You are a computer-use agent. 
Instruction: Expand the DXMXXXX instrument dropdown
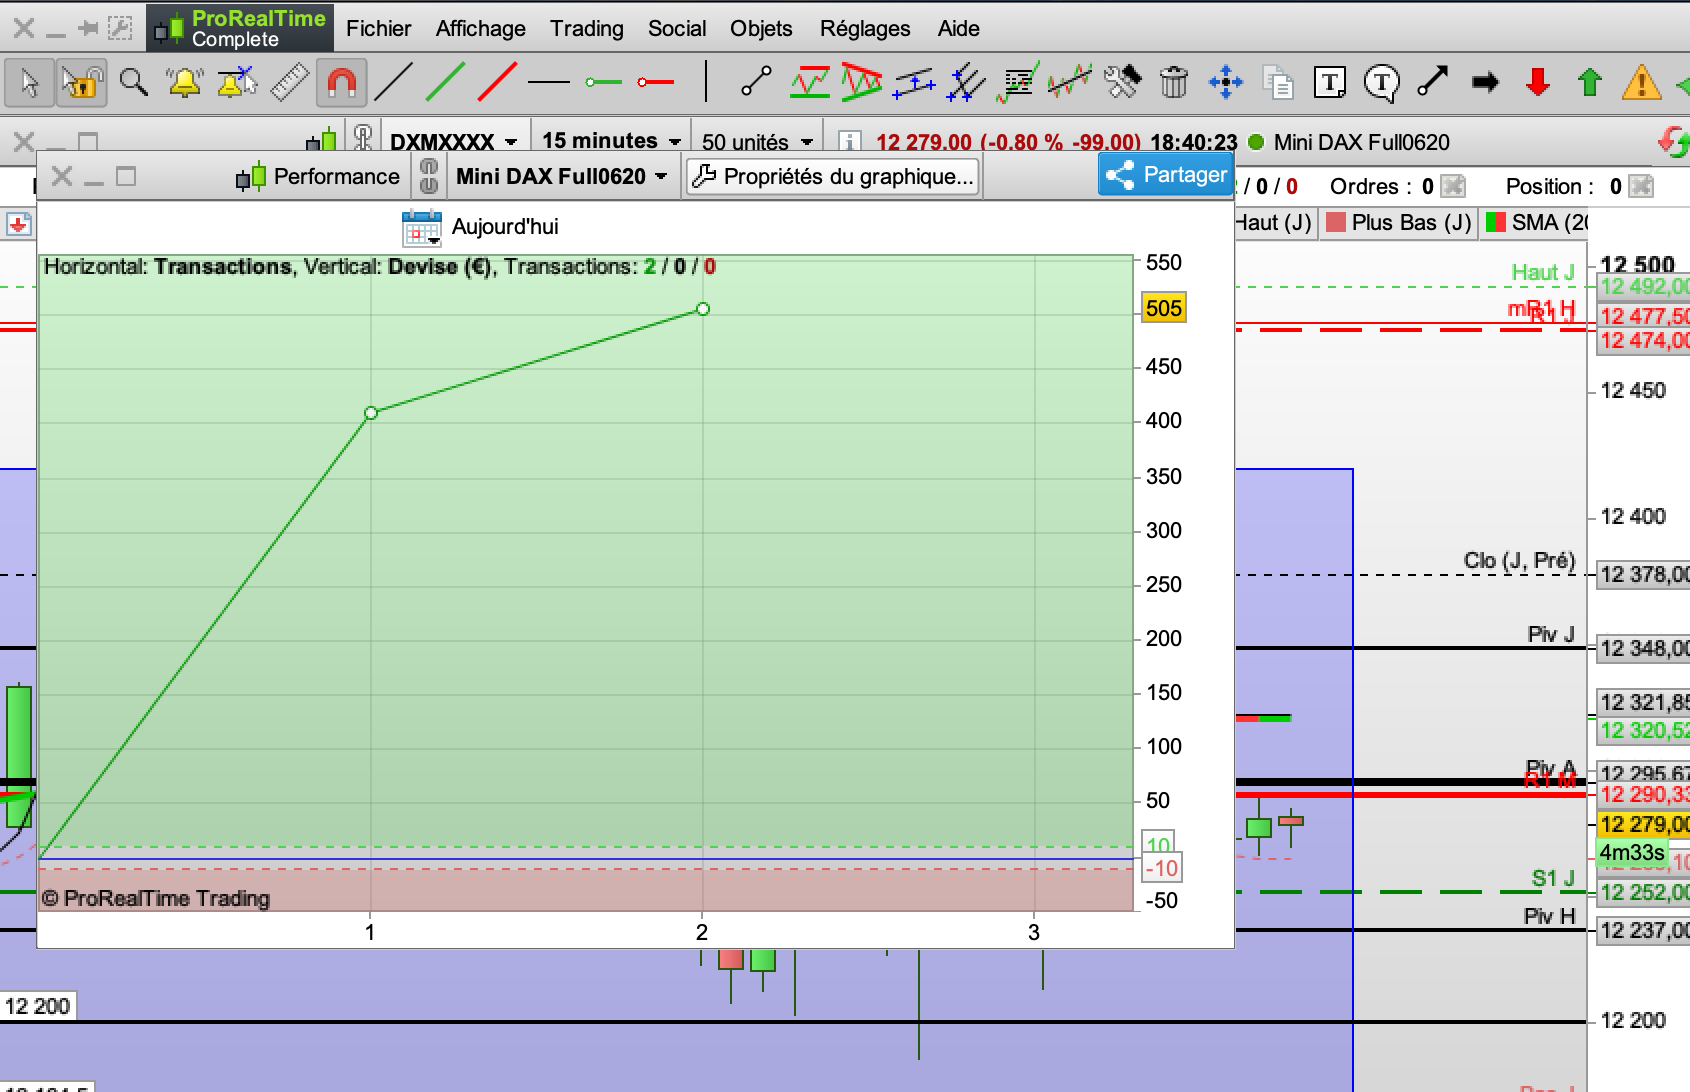click(x=454, y=141)
